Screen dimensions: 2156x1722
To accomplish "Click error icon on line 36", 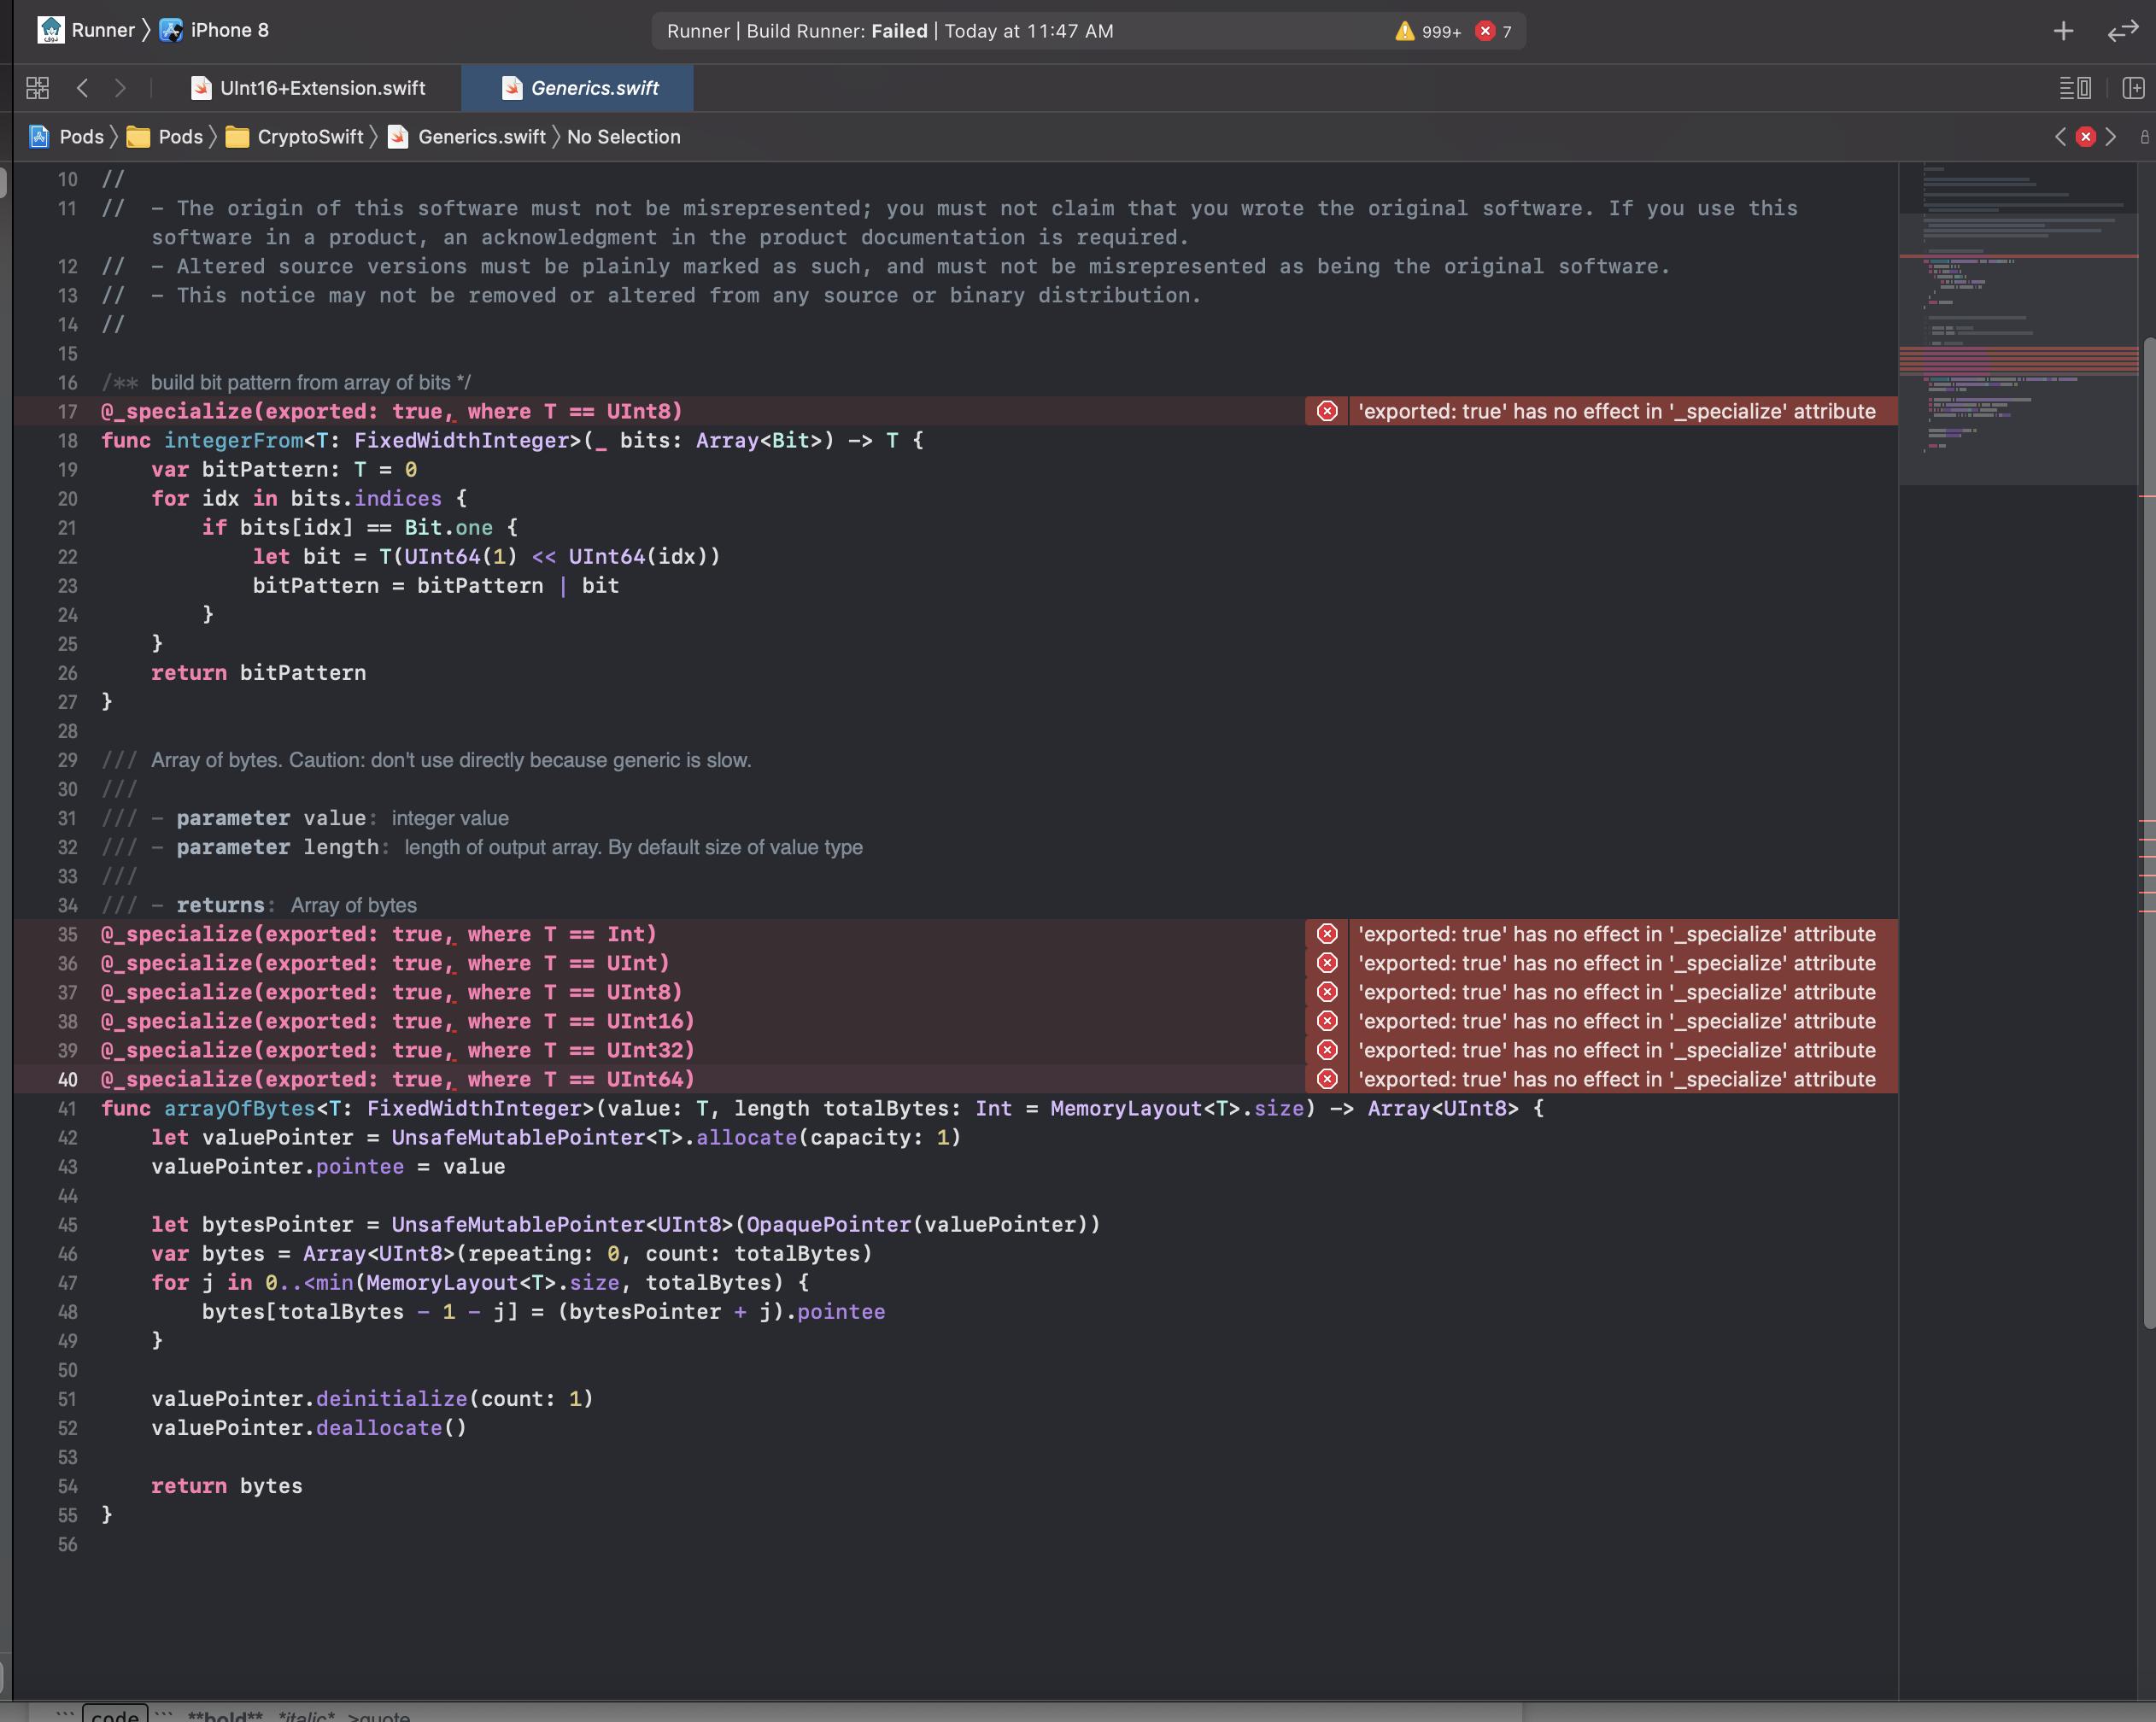I will point(1327,963).
